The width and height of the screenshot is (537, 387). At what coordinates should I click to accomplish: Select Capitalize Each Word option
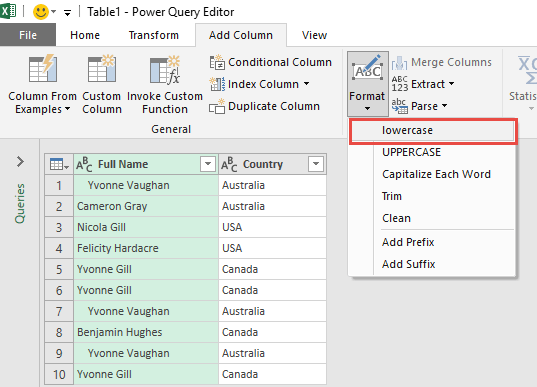point(433,174)
